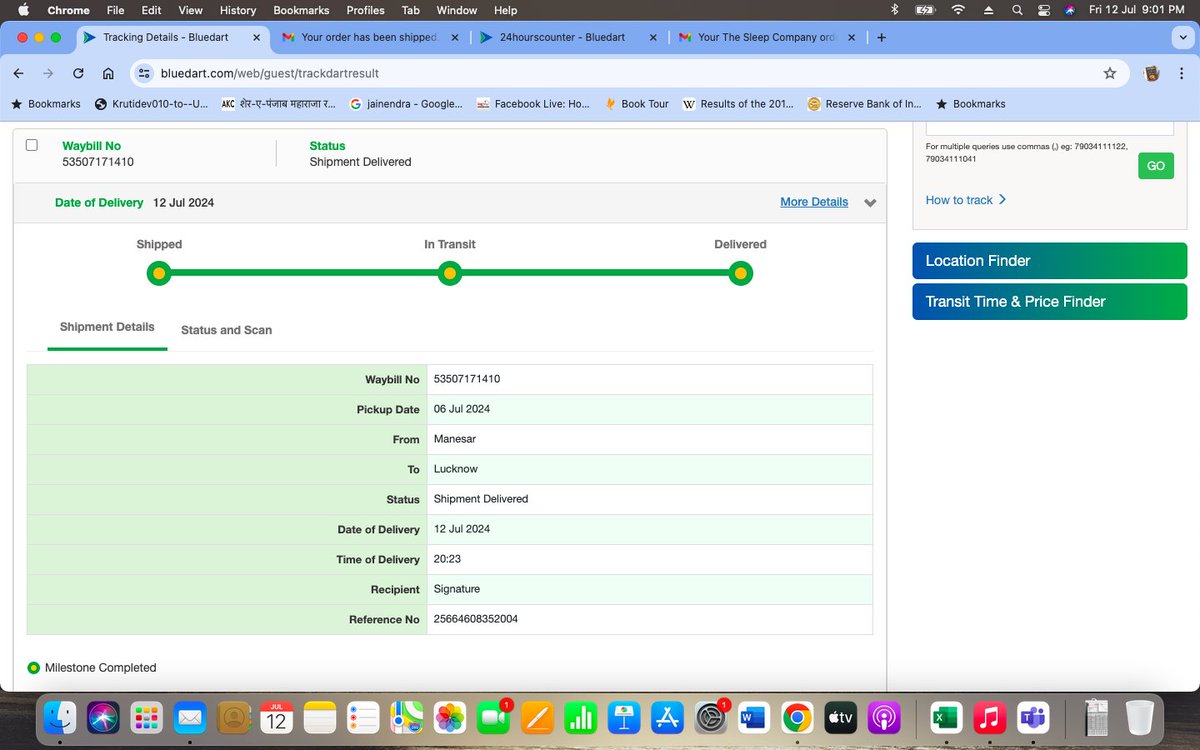Open Notes app in the Dock
The width and height of the screenshot is (1200, 750).
(320, 717)
